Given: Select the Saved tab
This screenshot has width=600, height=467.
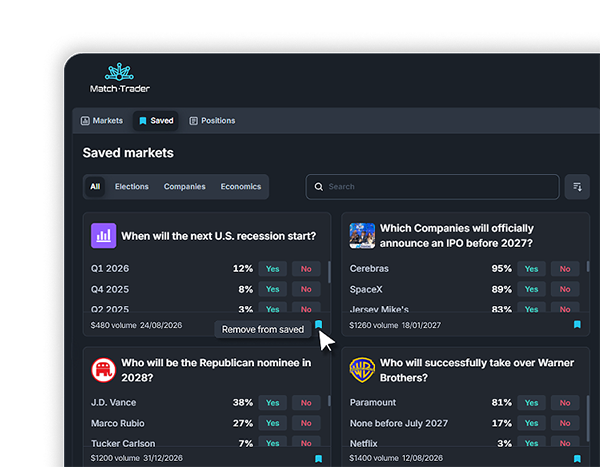Looking at the screenshot, I should 156,121.
